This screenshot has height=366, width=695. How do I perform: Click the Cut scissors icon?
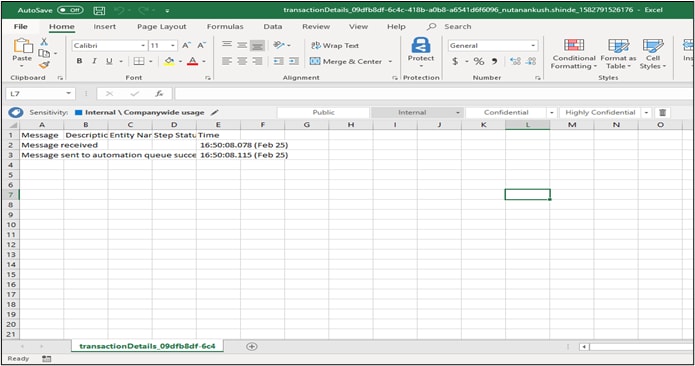(x=44, y=42)
